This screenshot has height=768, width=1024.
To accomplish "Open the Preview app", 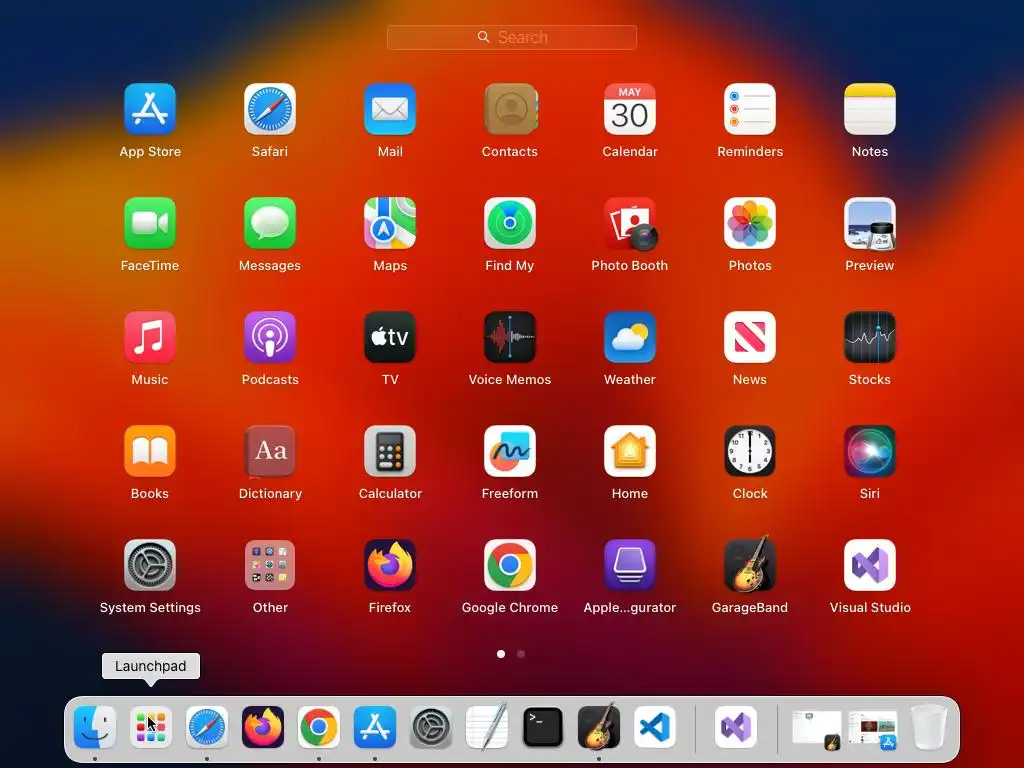I will [x=870, y=223].
